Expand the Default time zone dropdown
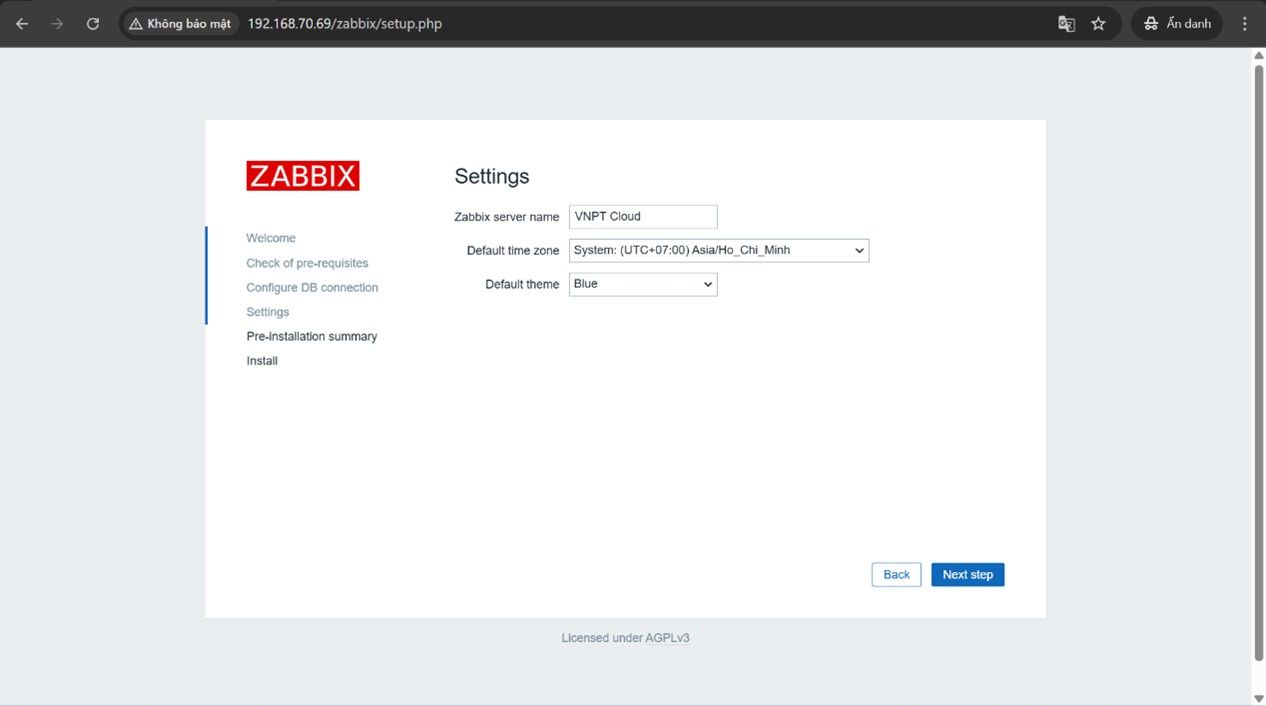Screen dimensions: 1266x706 coord(718,250)
